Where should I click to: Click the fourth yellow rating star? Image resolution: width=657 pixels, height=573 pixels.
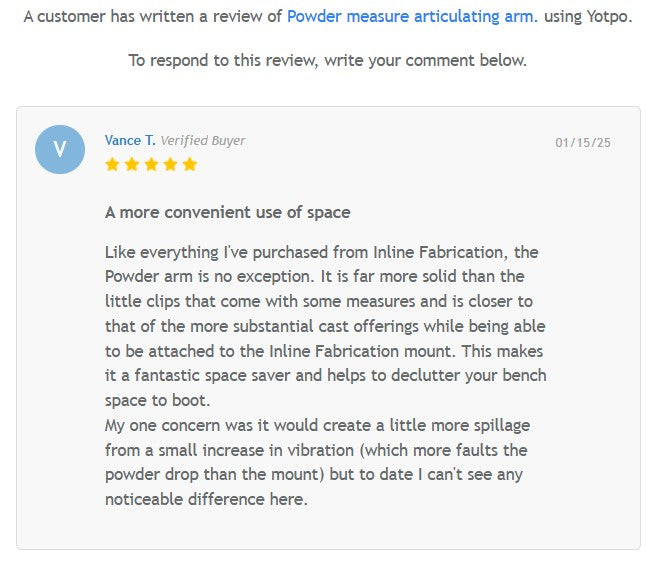170,164
